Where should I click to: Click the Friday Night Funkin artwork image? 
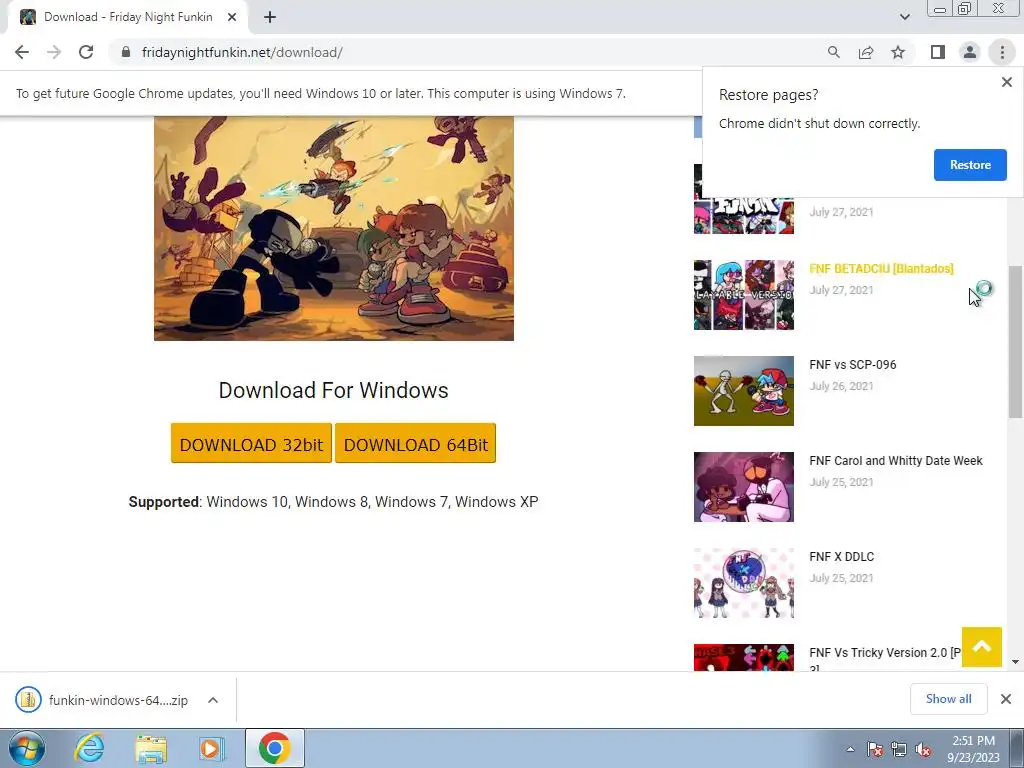click(334, 228)
